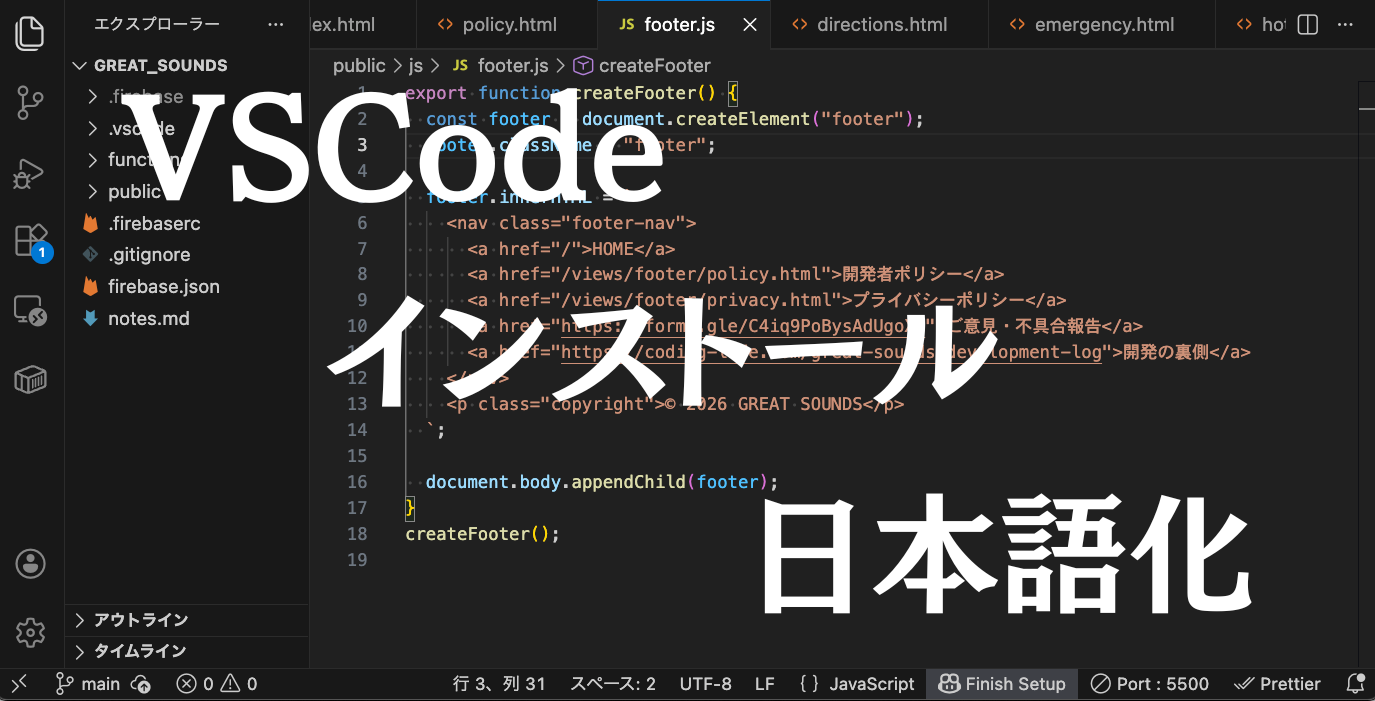Open the Manage settings gear
The image size is (1375, 701).
tap(30, 633)
